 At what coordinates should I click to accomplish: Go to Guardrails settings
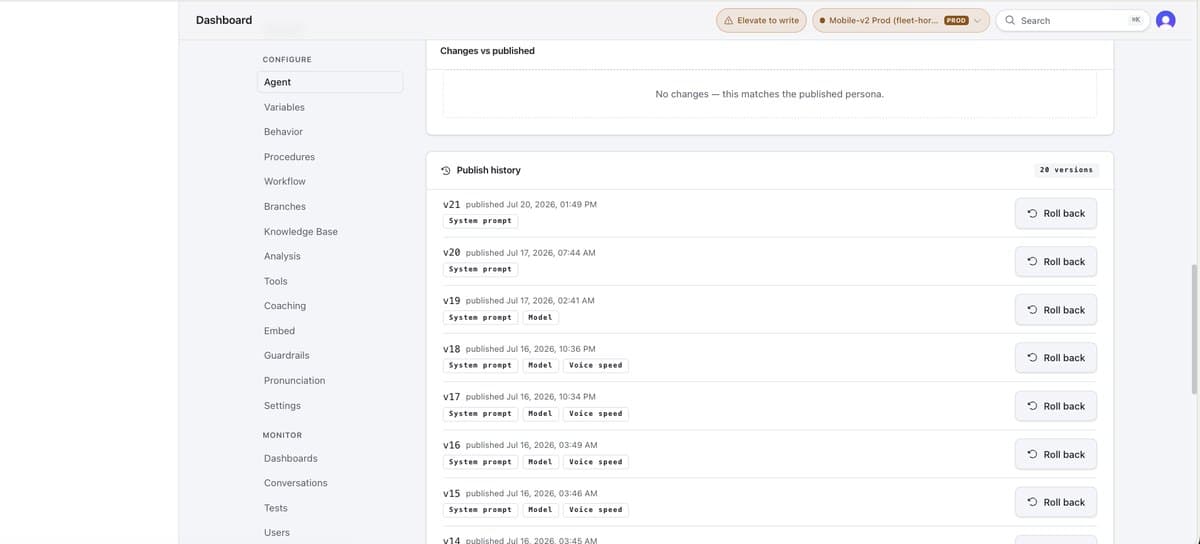pos(286,355)
